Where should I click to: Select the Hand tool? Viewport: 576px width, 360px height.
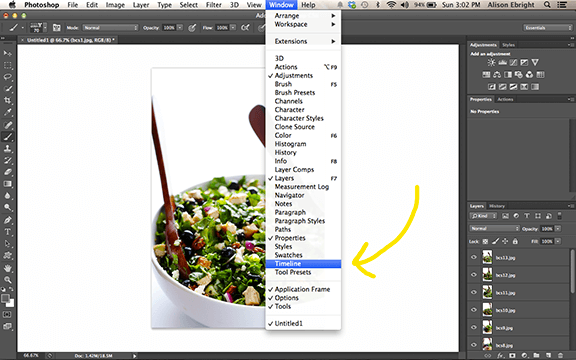point(7,268)
